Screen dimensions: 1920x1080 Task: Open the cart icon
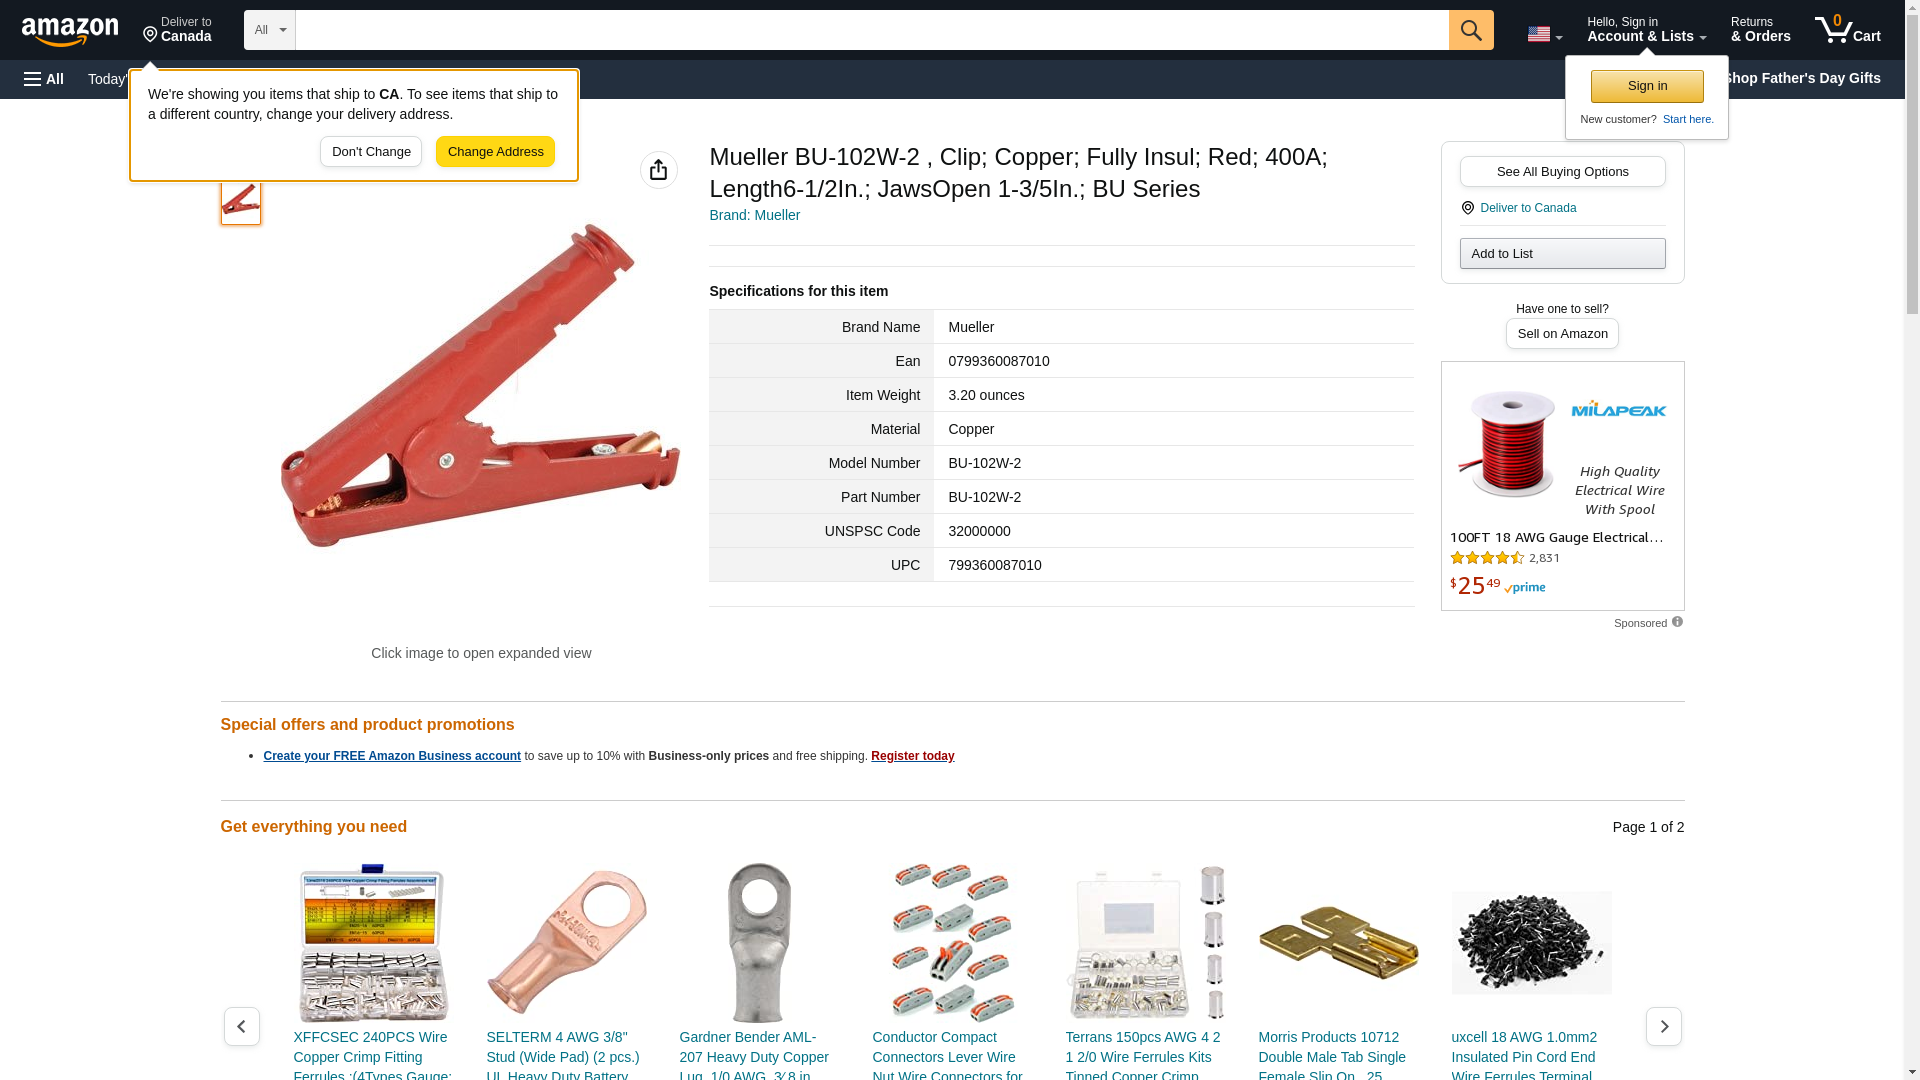coord(1847,30)
